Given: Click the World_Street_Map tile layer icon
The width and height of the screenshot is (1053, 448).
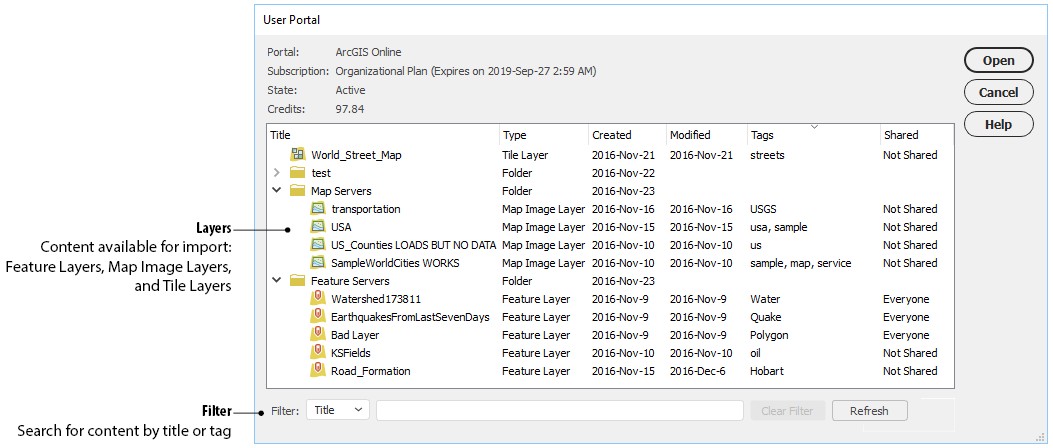Looking at the screenshot, I should (298, 154).
